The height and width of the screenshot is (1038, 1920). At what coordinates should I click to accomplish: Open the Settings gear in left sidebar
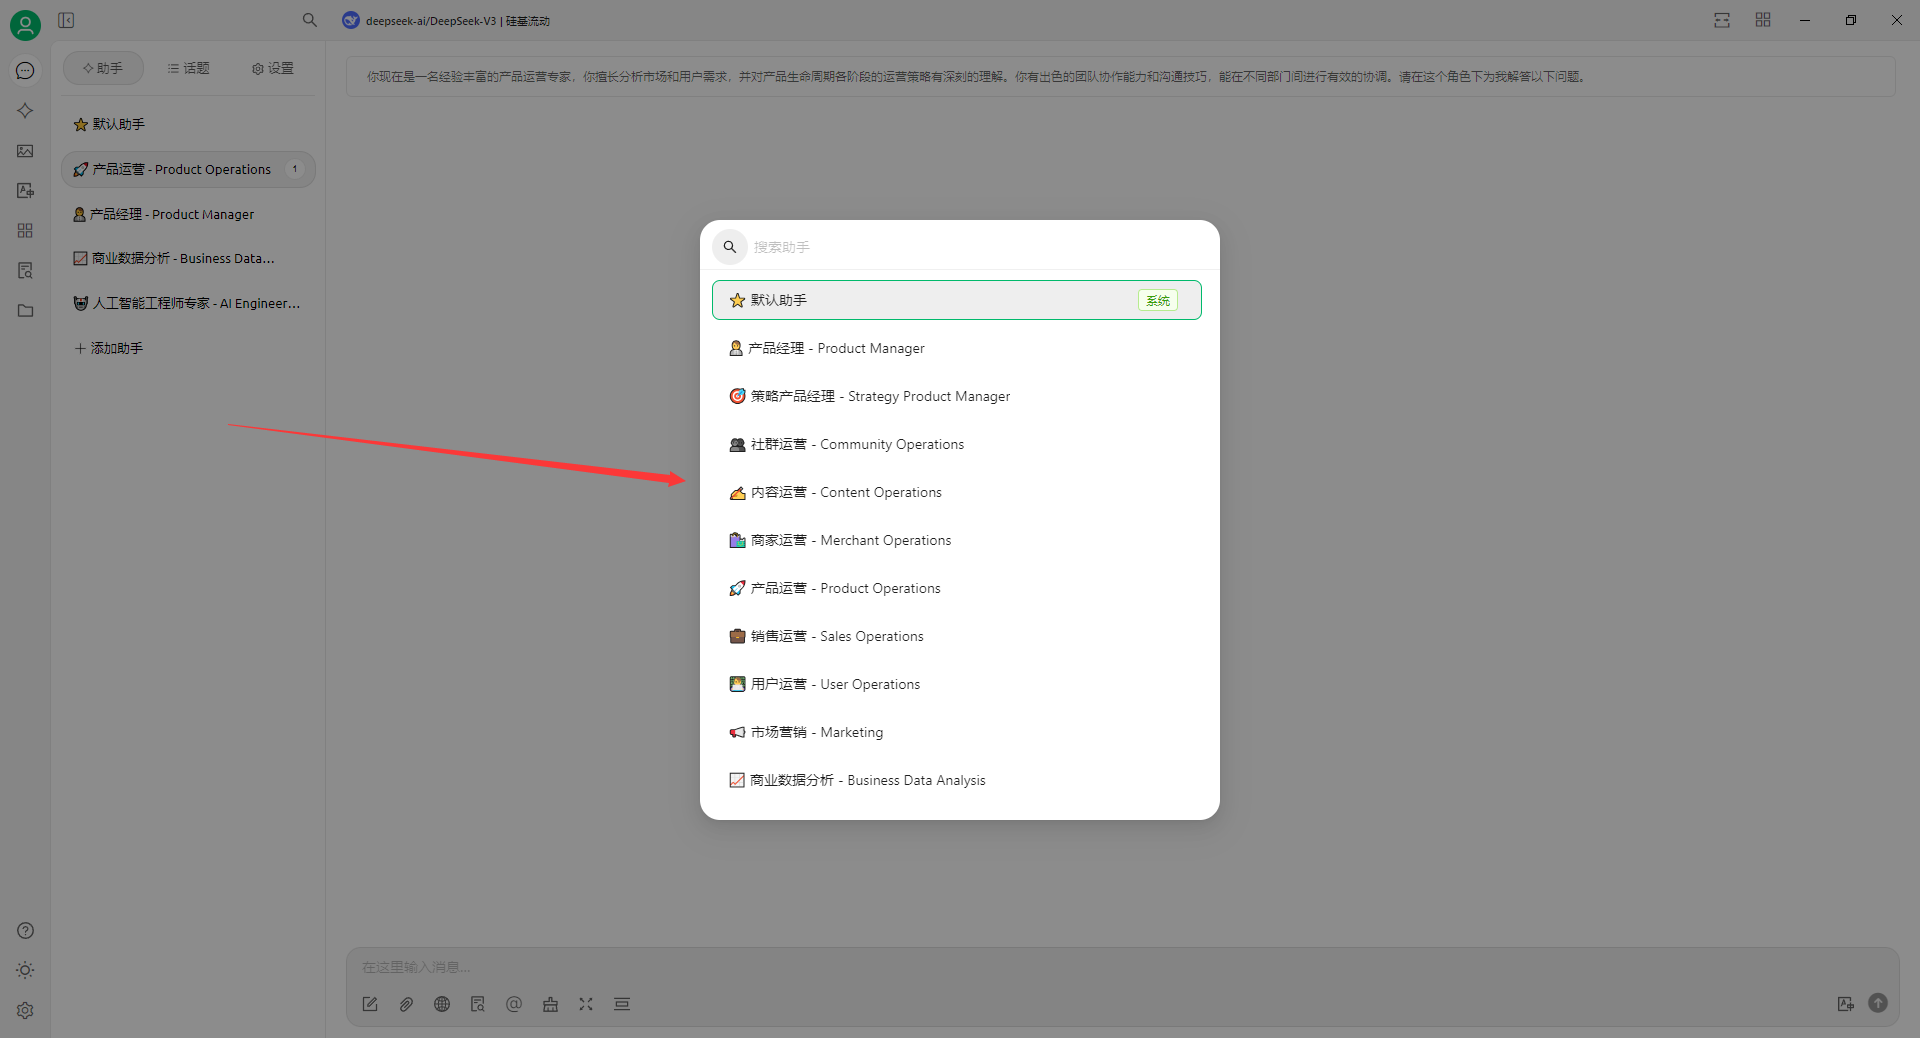point(25,1010)
